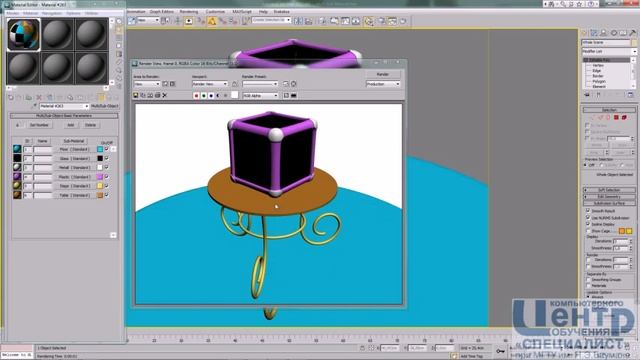Click the Get Material icon in Material Editor
This screenshot has width=640, height=360.
click(x=11, y=98)
